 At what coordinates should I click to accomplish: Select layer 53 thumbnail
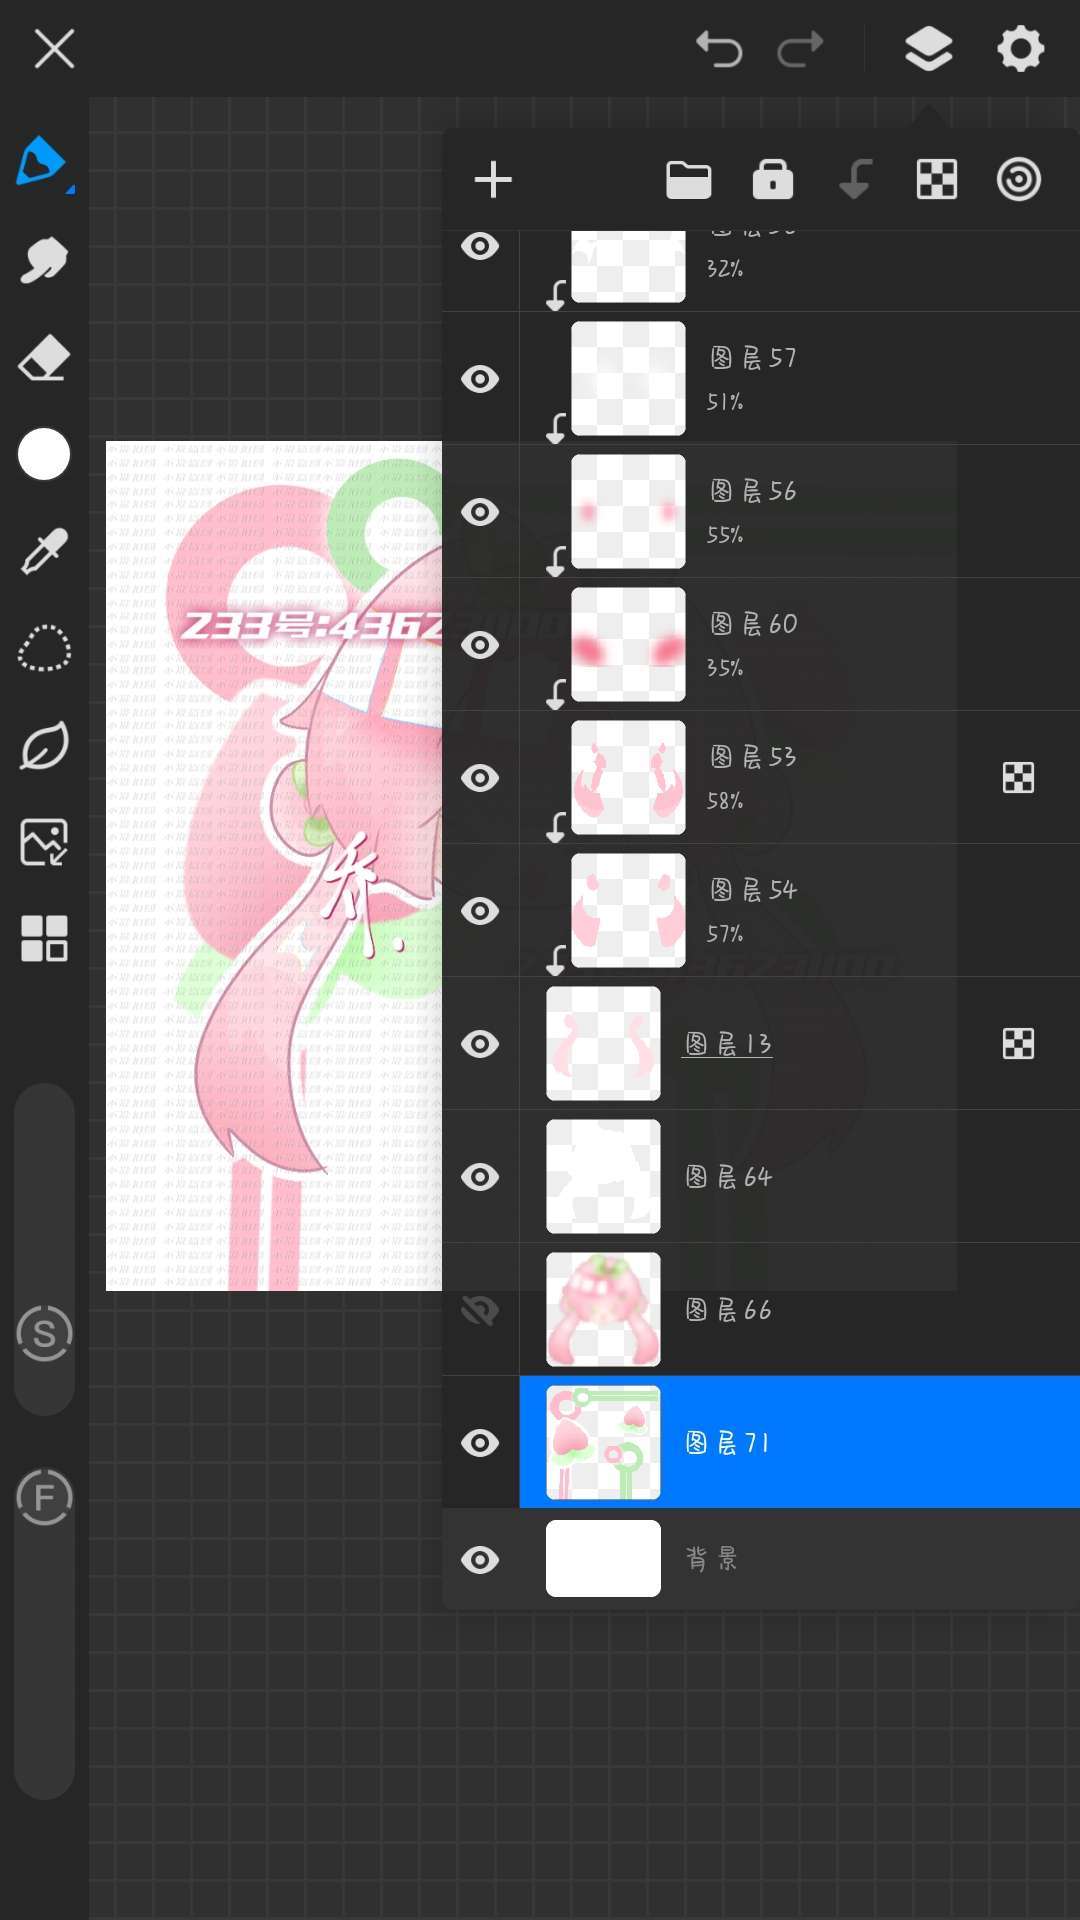pos(628,778)
